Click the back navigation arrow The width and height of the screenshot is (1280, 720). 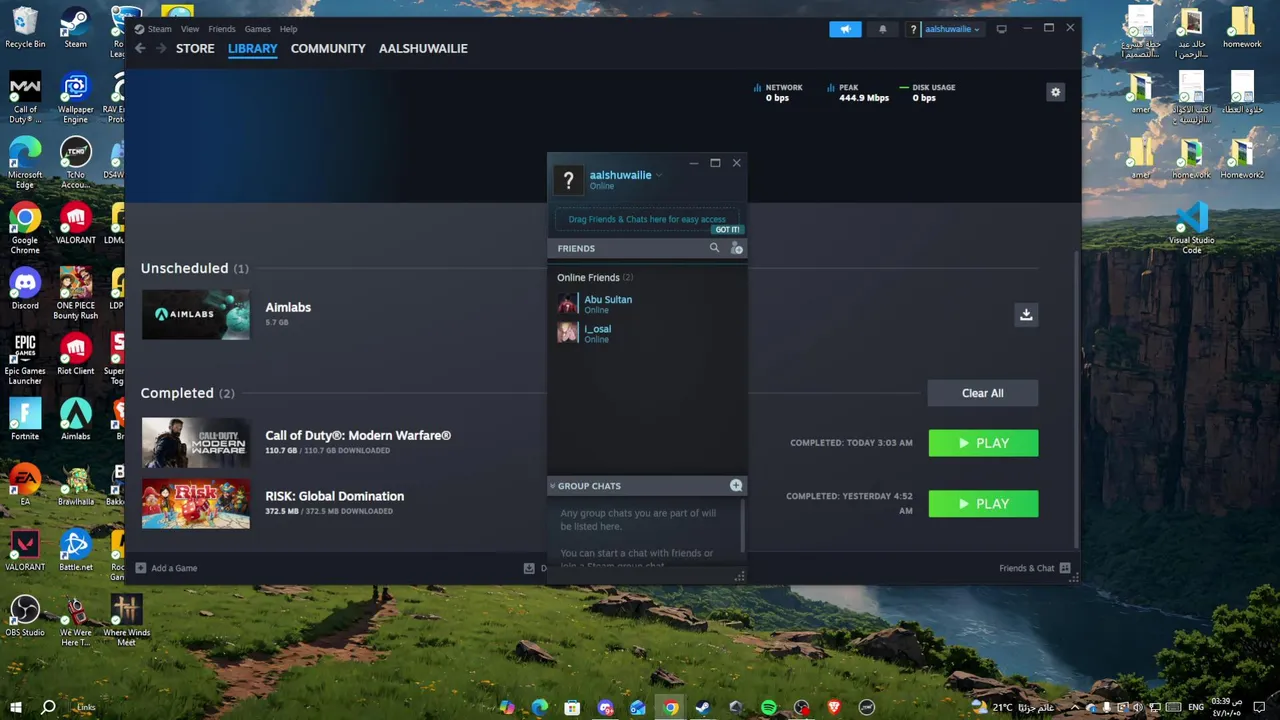(141, 48)
